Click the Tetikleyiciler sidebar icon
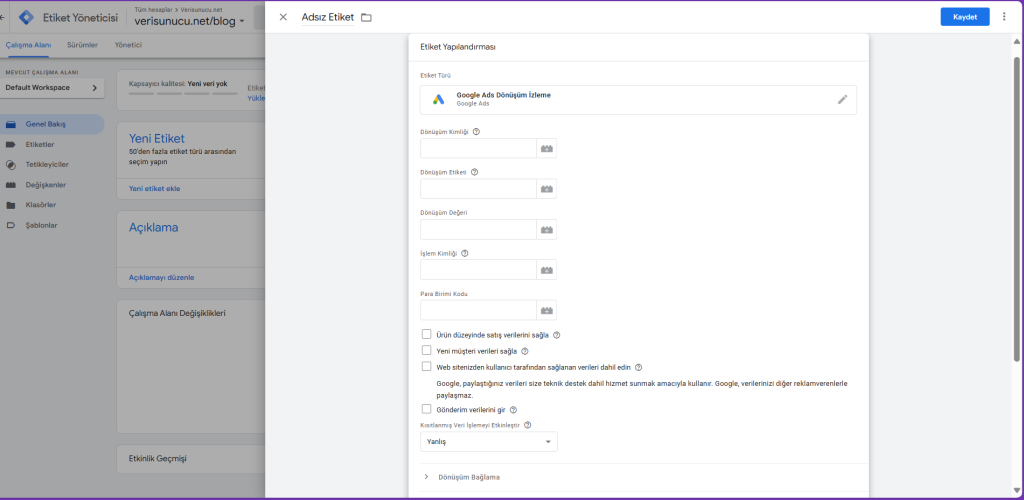Viewport: 1024px width, 500px height. (x=11, y=164)
